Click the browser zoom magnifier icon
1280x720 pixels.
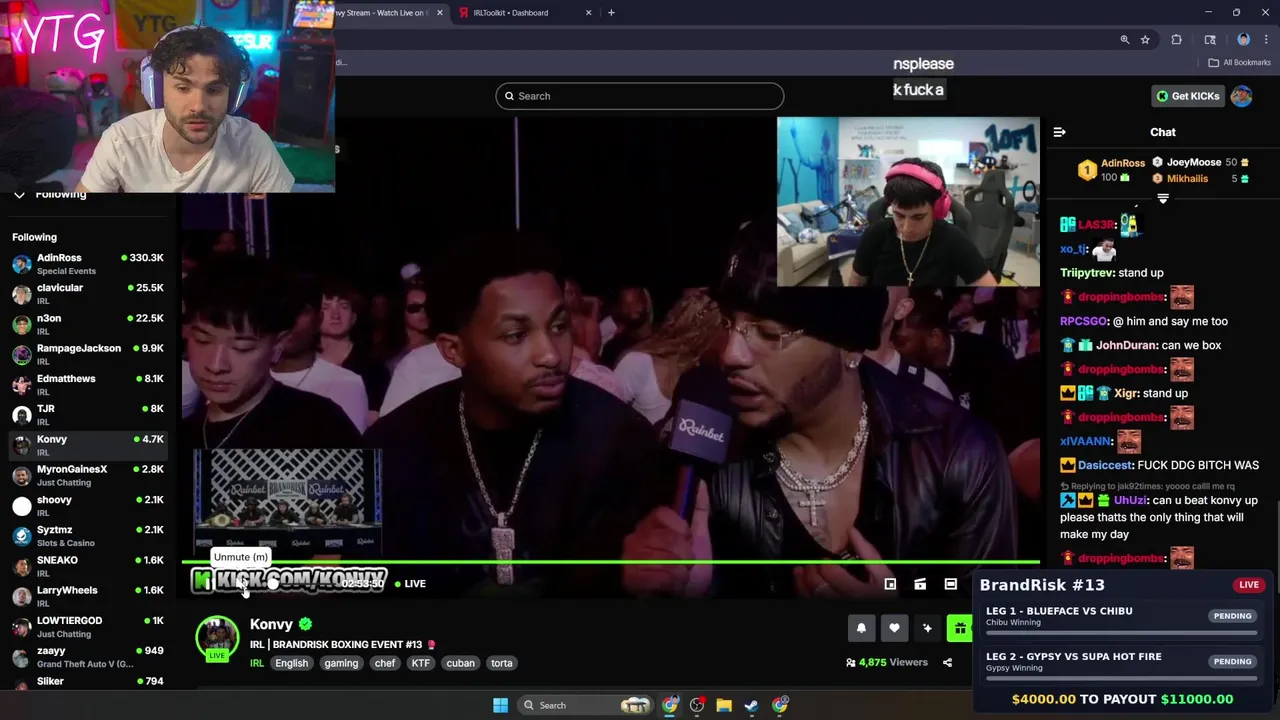pyautogui.click(x=1125, y=40)
